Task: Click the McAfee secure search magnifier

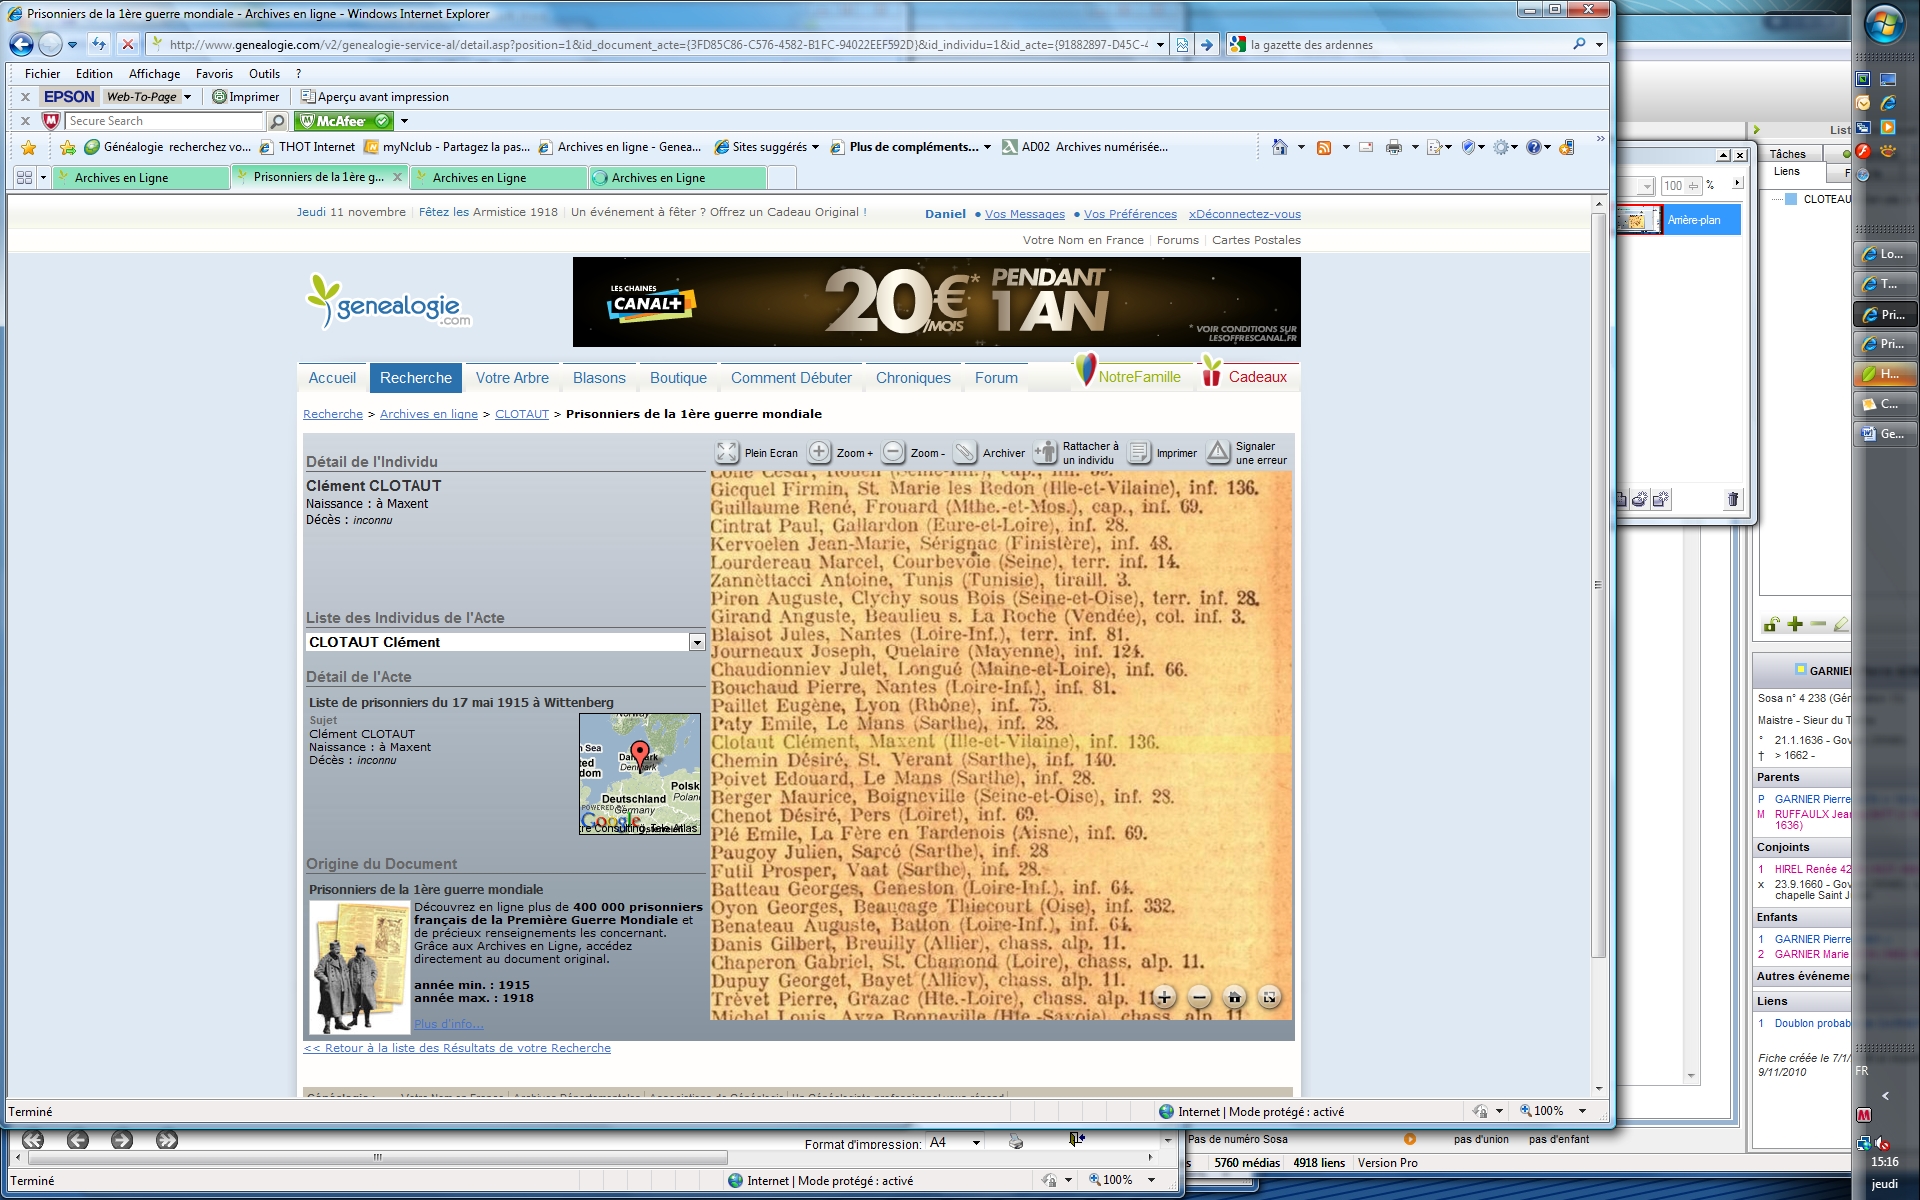Action: (278, 121)
